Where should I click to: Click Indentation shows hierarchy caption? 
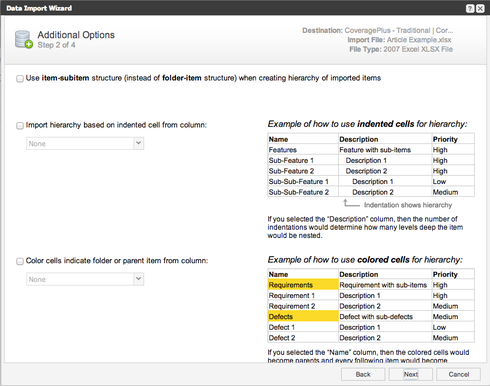pyautogui.click(x=408, y=205)
